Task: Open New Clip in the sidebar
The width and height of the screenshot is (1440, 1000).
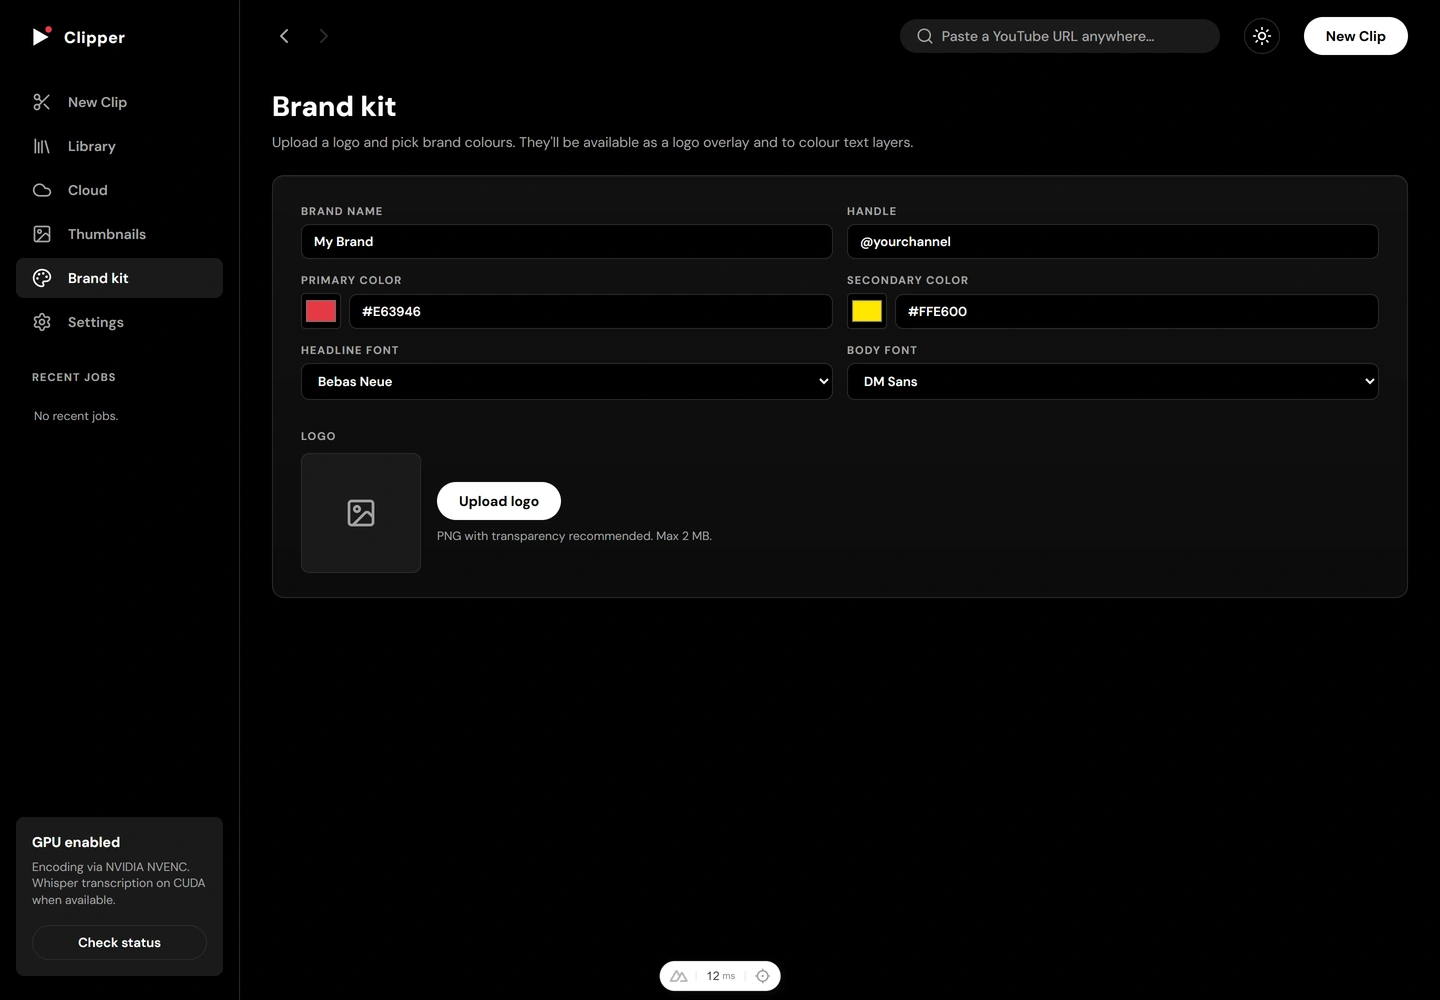Action: (119, 102)
